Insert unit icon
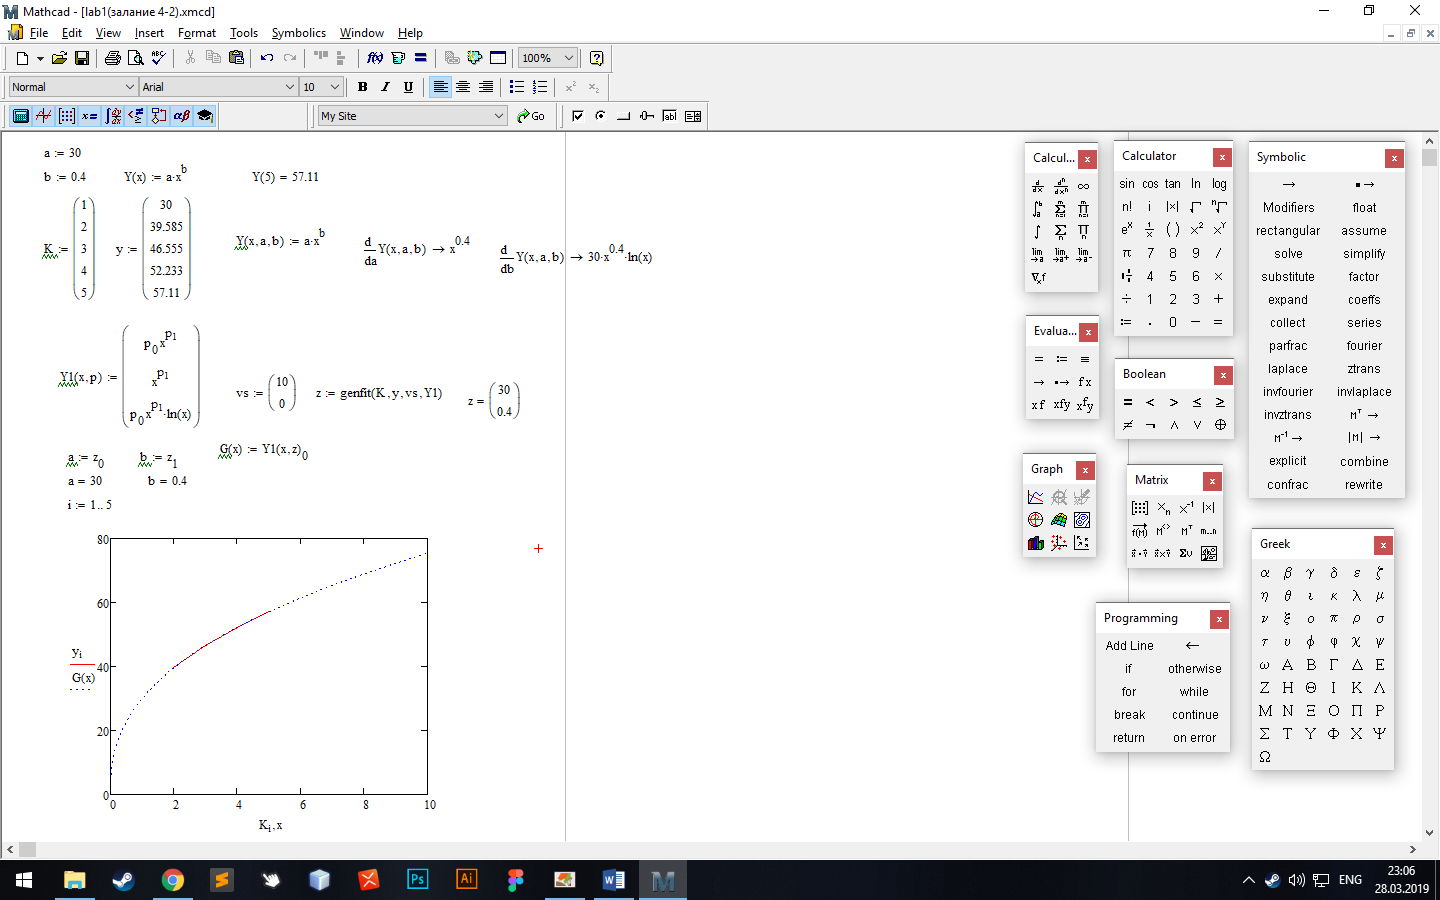The width and height of the screenshot is (1440, 900). [x=398, y=58]
